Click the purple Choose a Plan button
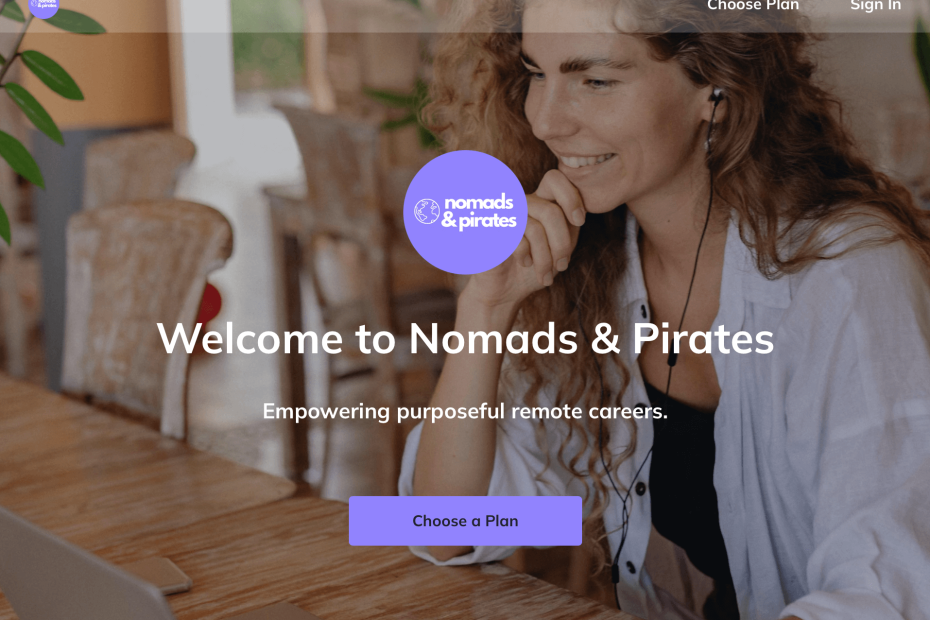930x620 pixels. tap(465, 521)
